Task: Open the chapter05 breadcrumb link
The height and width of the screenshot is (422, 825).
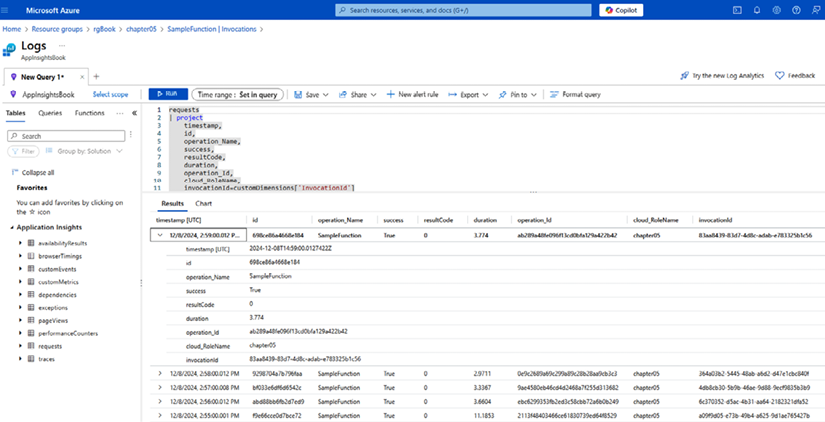Action: coord(142,29)
